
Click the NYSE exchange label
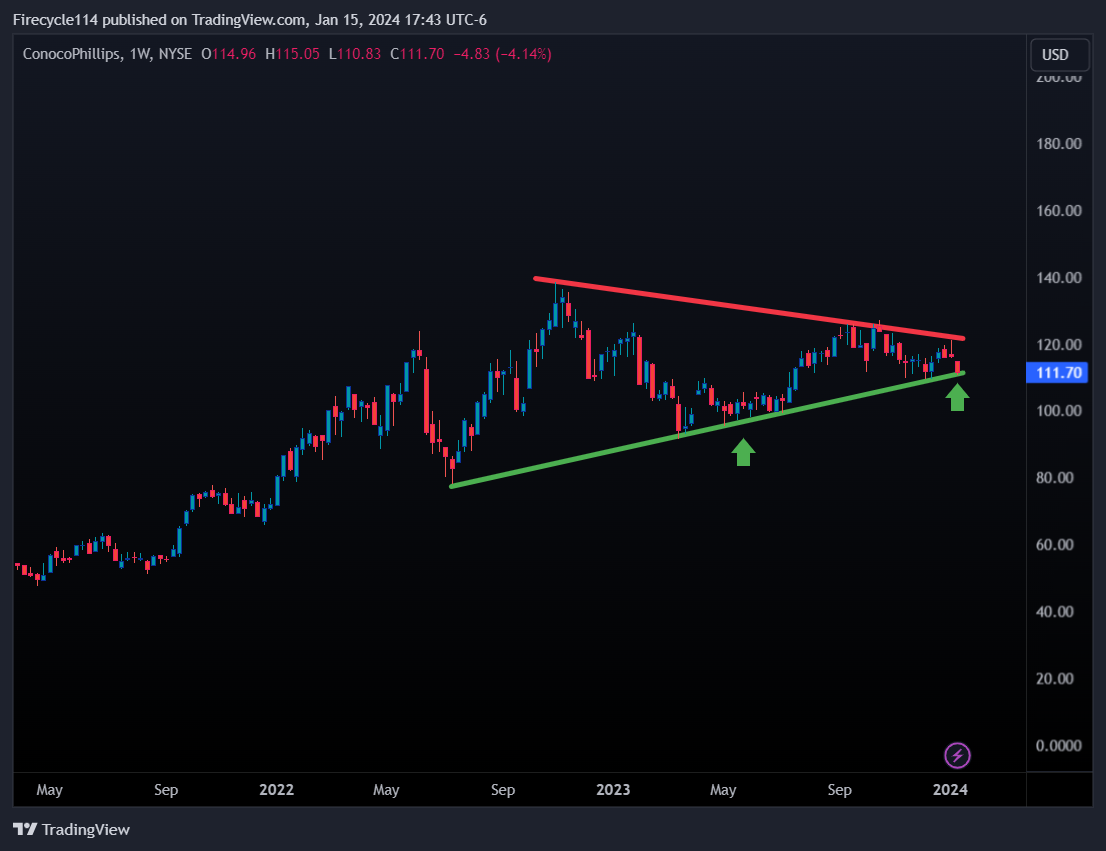[x=175, y=54]
